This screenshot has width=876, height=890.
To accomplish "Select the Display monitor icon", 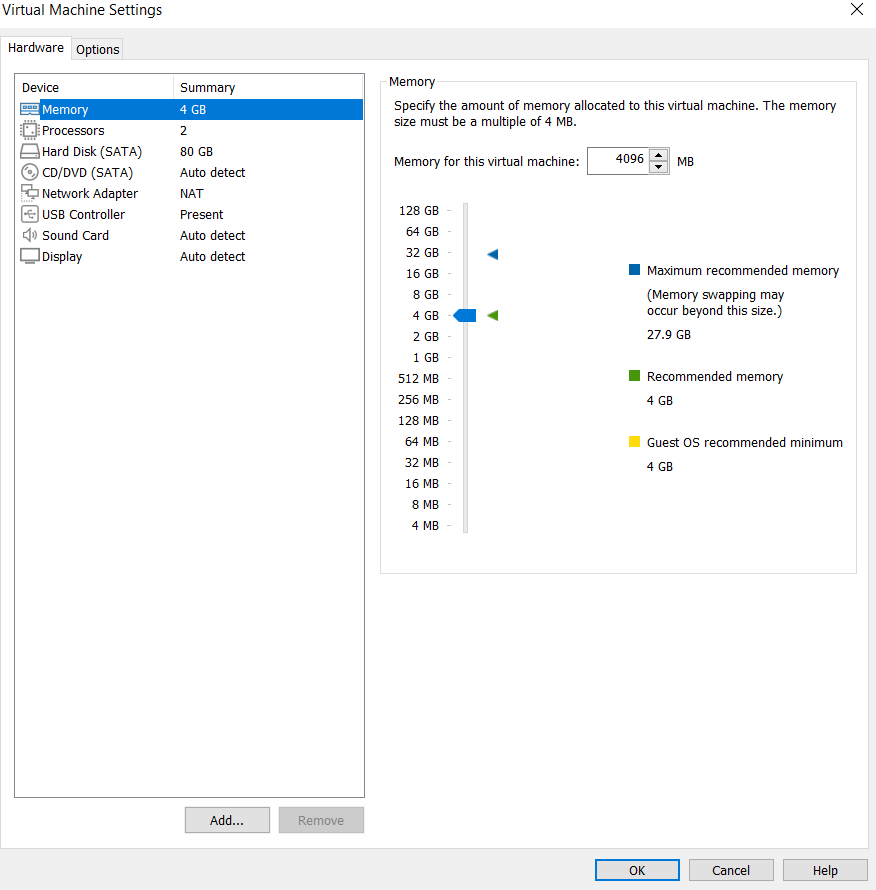I will (30, 256).
